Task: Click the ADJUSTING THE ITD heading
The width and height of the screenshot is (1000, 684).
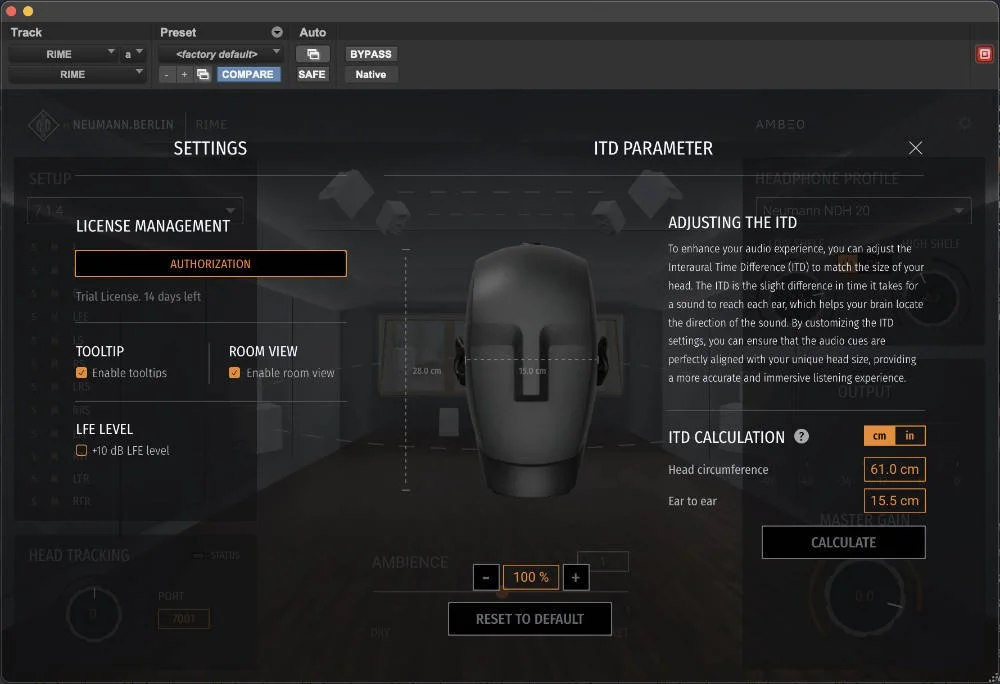Action: click(x=732, y=222)
